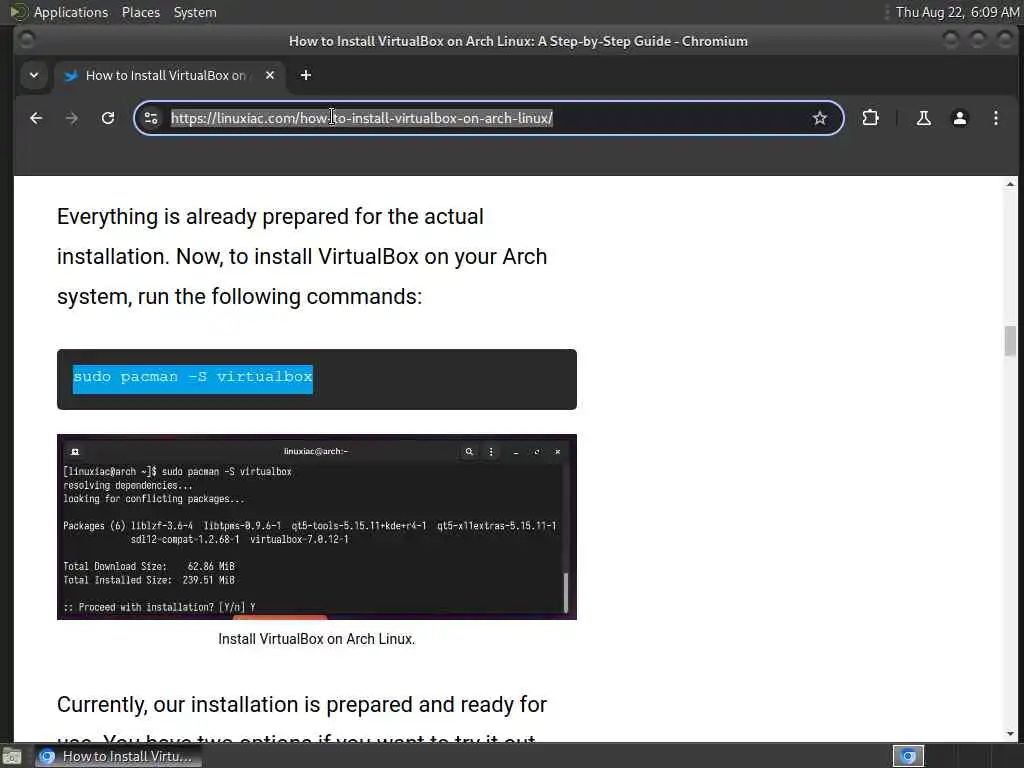
Task: Open a new tab with the plus button
Action: [306, 76]
